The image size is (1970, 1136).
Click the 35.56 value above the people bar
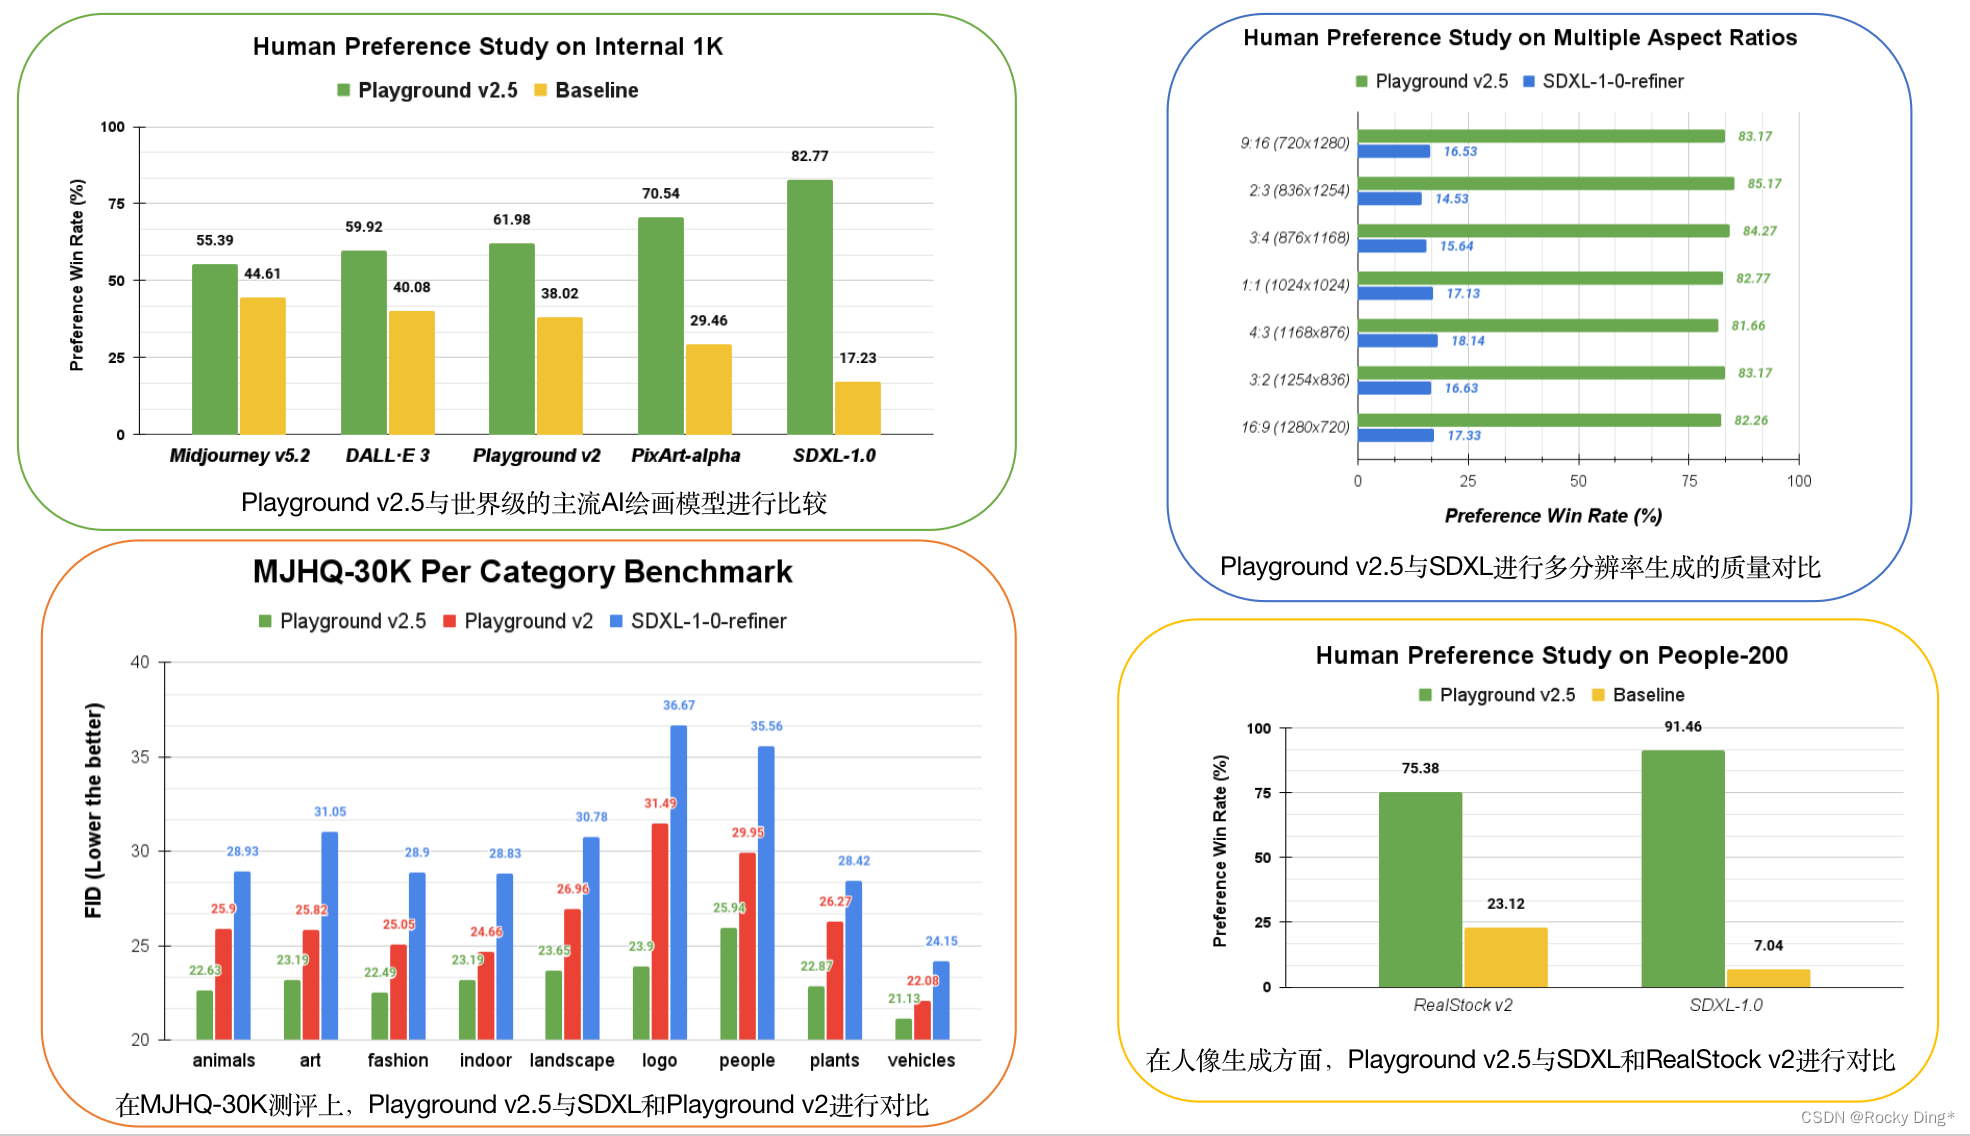[767, 727]
